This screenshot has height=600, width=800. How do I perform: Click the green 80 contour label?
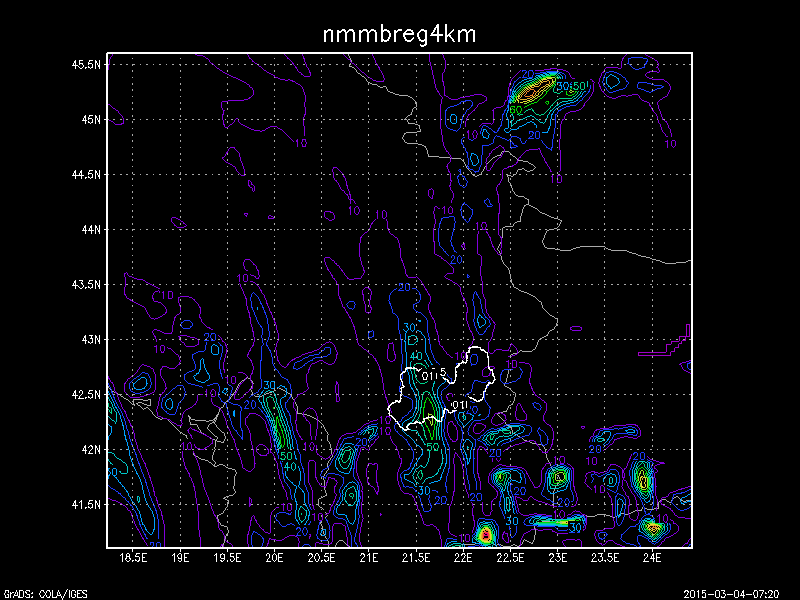click(x=516, y=110)
